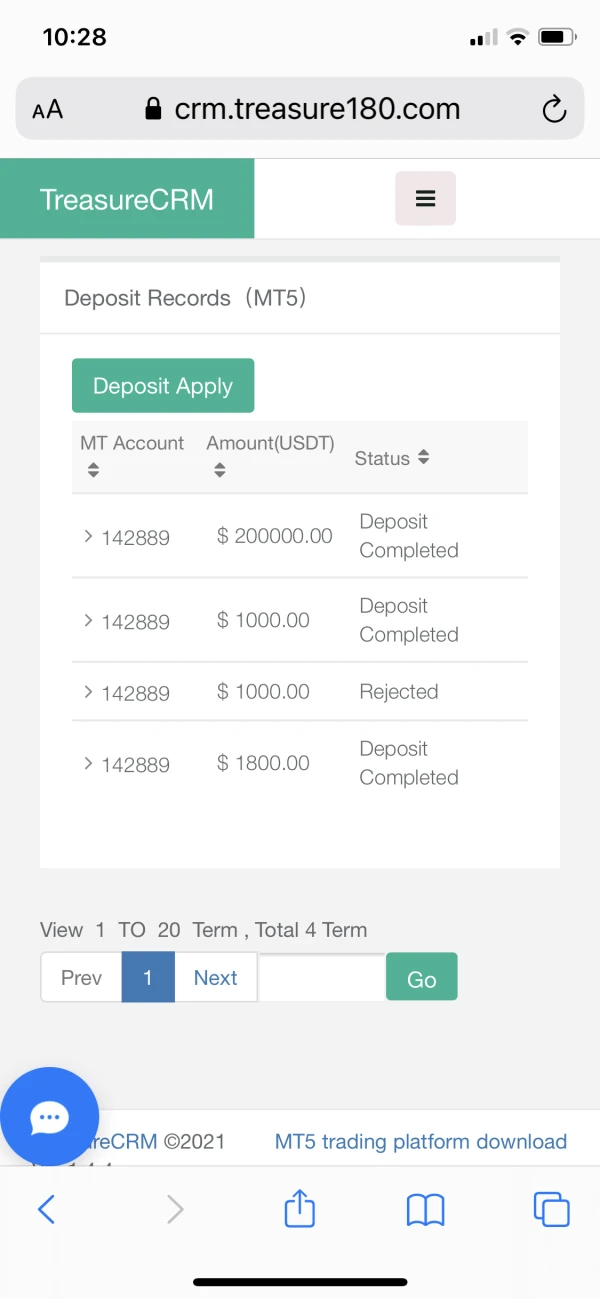Tap the Safari share icon
This screenshot has width=600, height=1299.
click(x=299, y=1210)
